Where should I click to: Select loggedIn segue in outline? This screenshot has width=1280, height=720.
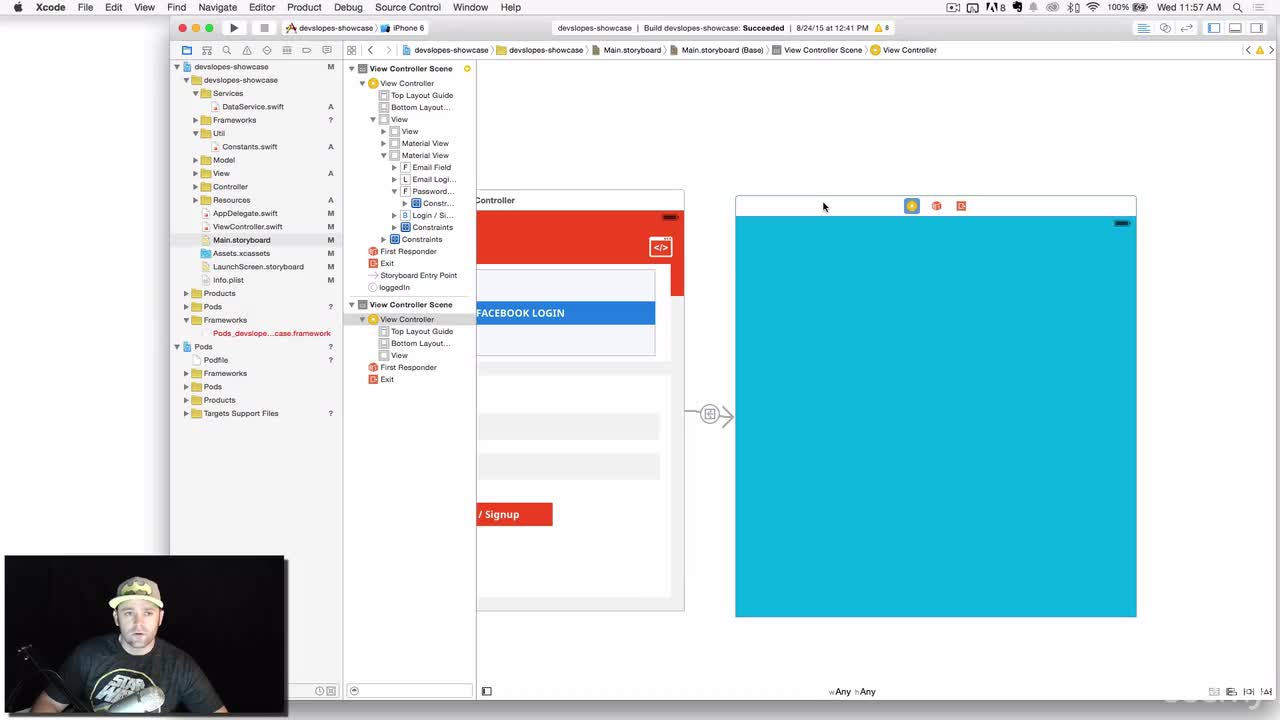pyautogui.click(x=388, y=287)
